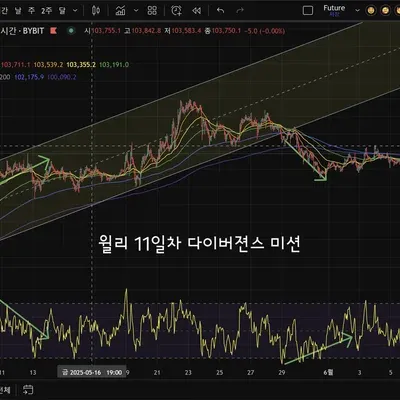This screenshot has height=400, width=400.
Task: Click the 29 date tick on the time axis
Action: pos(282,372)
